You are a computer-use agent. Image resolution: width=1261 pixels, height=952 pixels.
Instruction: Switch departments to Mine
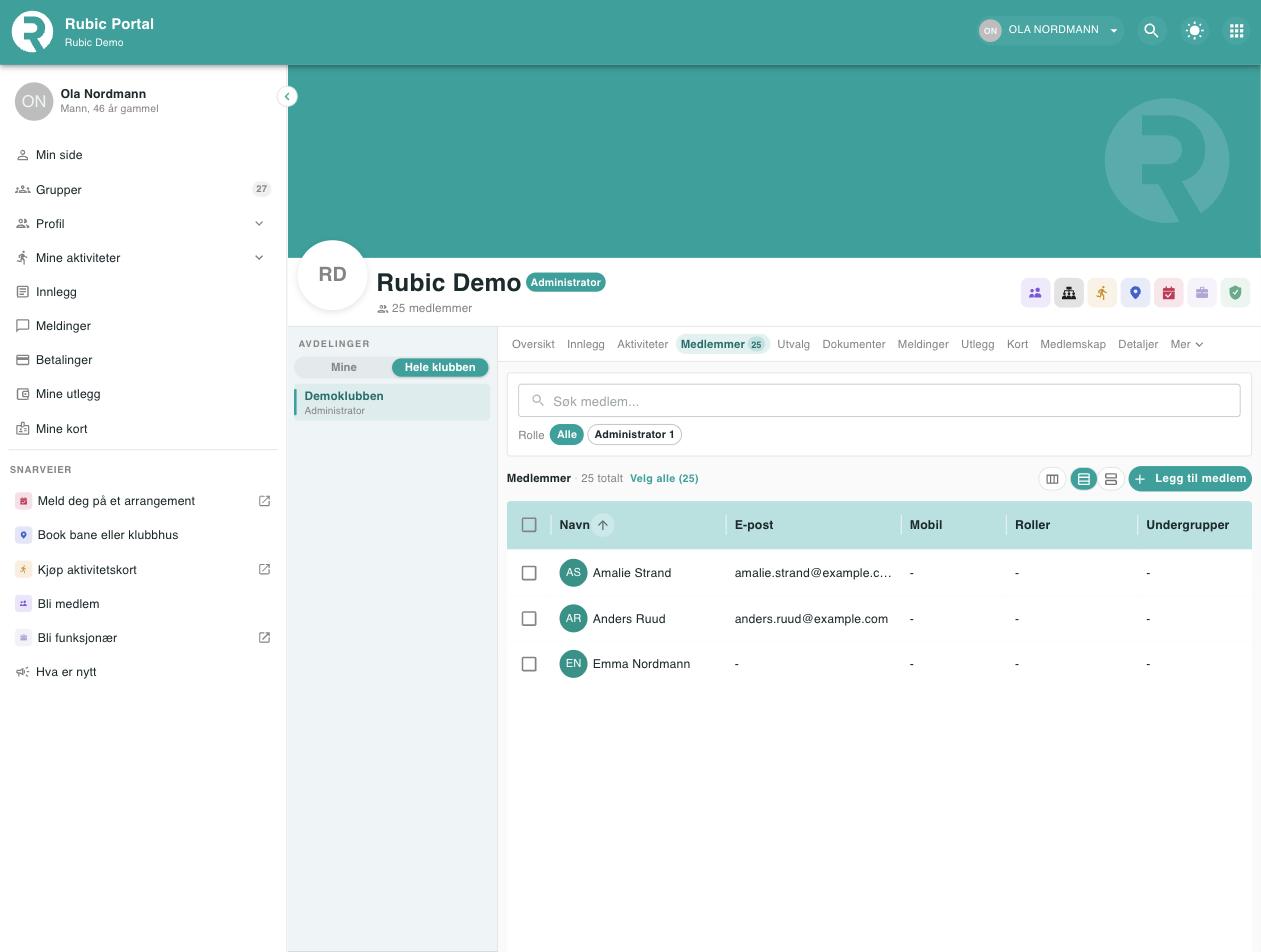343,367
